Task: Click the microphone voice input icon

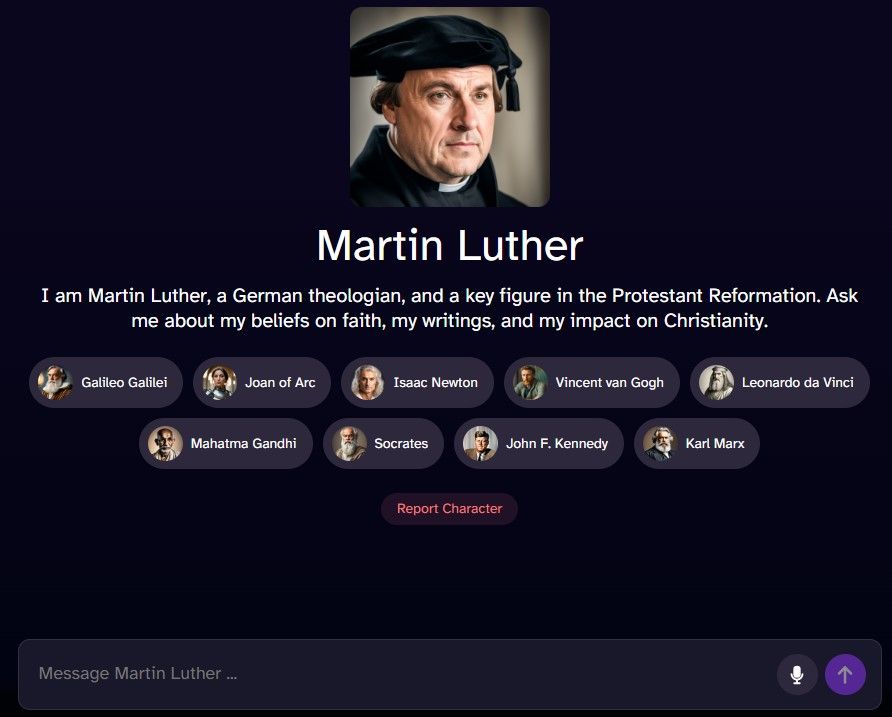Action: (x=797, y=674)
